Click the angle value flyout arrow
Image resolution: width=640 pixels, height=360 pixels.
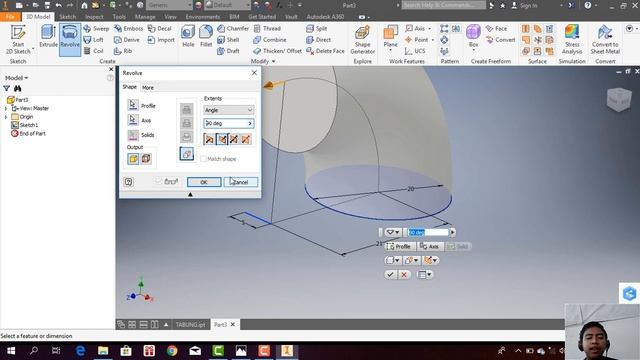(x=250, y=123)
